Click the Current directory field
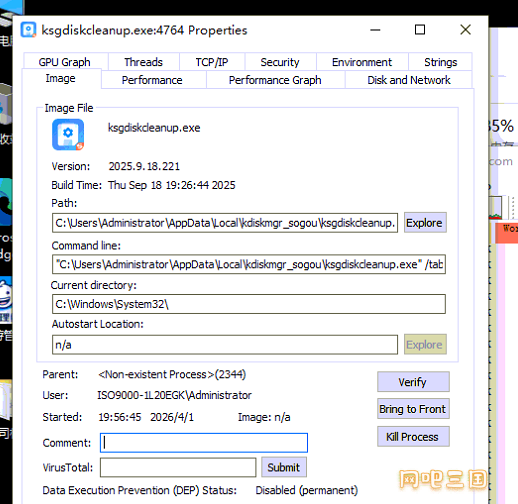The width and height of the screenshot is (518, 504). pyautogui.click(x=249, y=304)
